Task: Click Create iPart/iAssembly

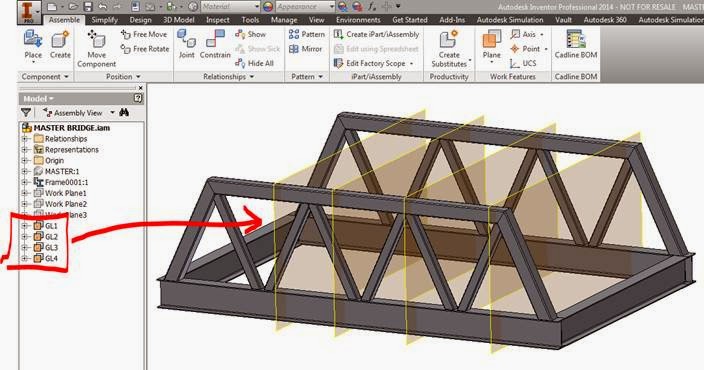Action: pyautogui.click(x=376, y=34)
